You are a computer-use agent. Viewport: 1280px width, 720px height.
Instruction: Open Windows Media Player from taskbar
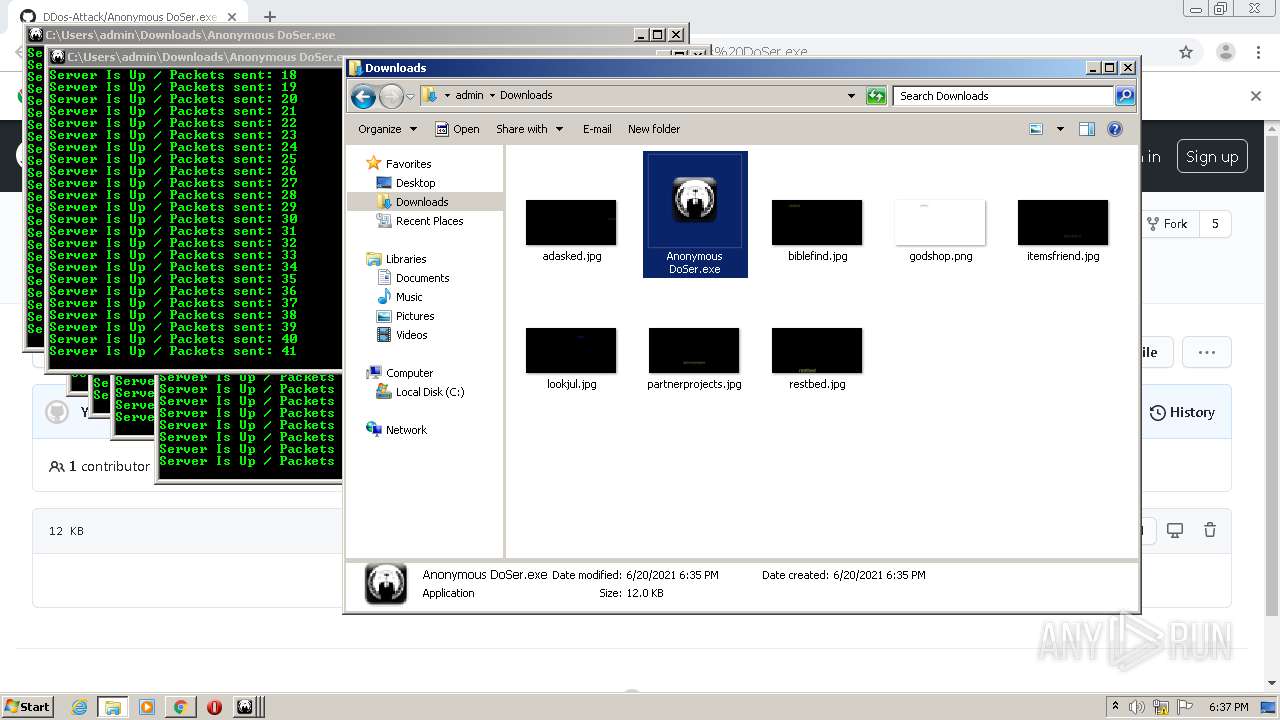click(147, 707)
